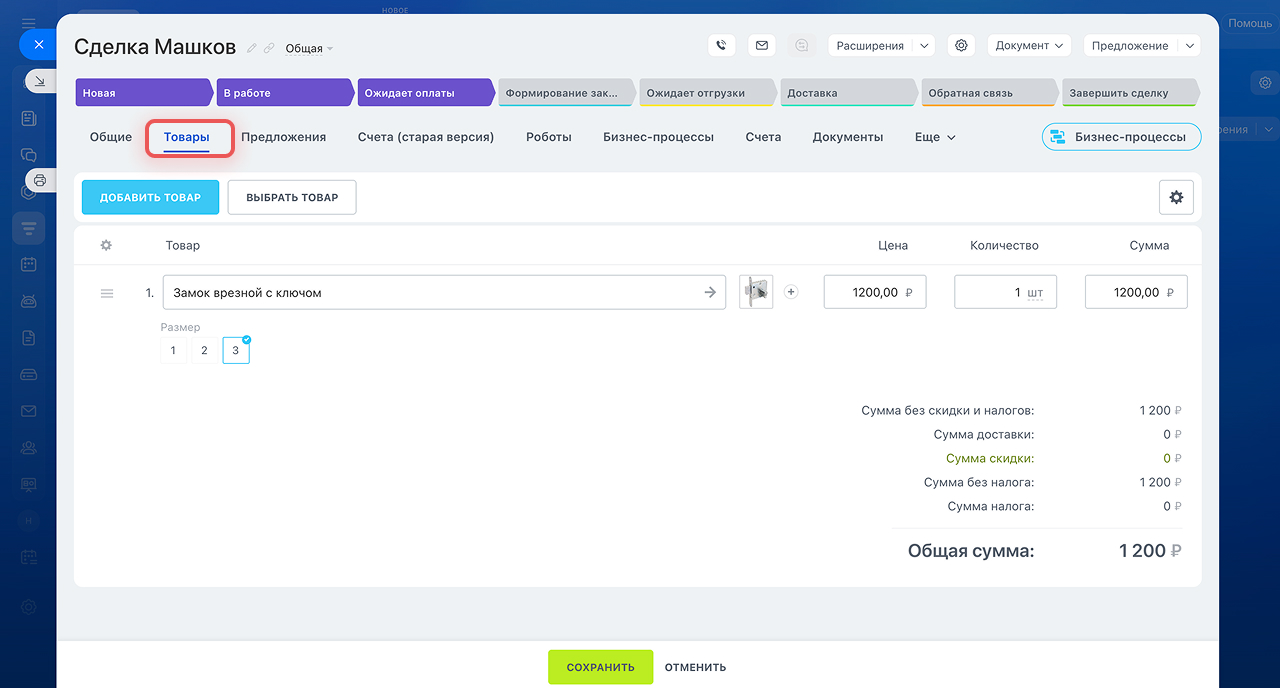Click the ДОБАВИТЬ ТОВАР button
Screen dimensions: 1280x688
coord(150,198)
